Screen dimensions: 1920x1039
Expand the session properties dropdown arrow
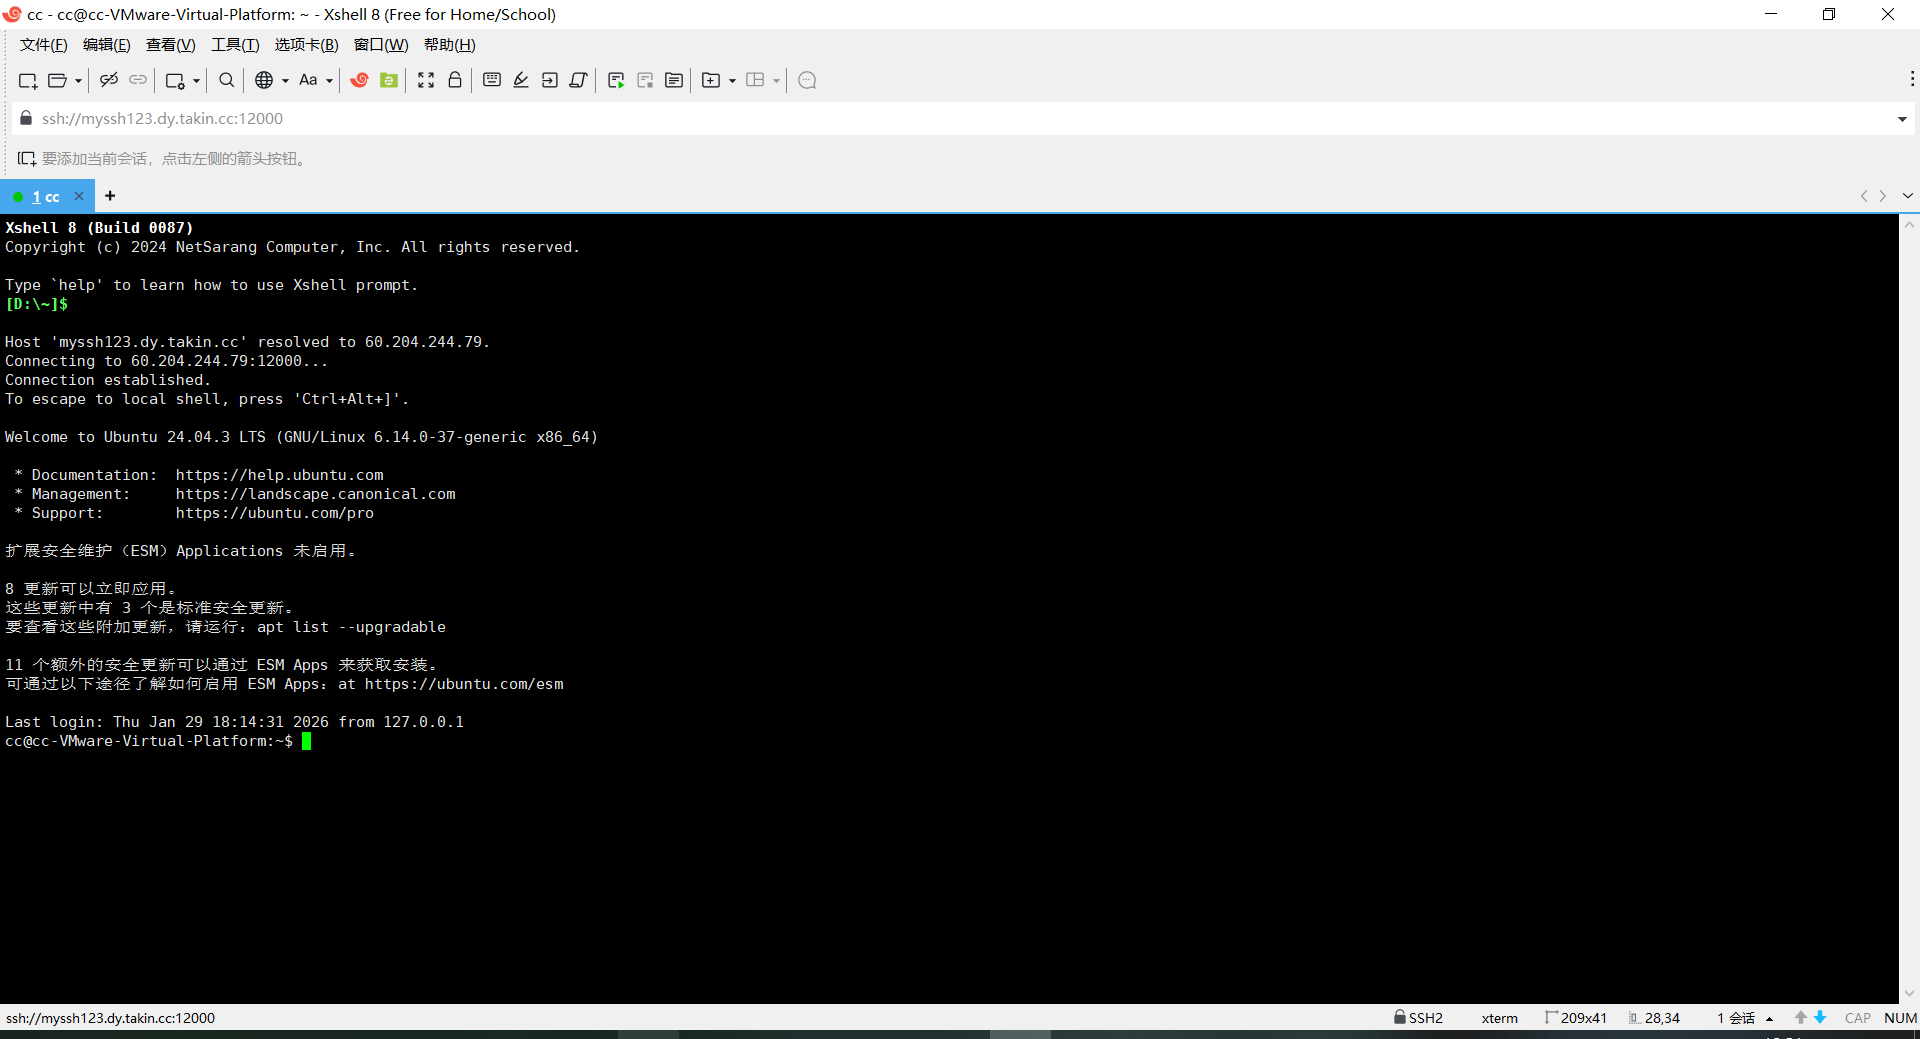(196, 81)
